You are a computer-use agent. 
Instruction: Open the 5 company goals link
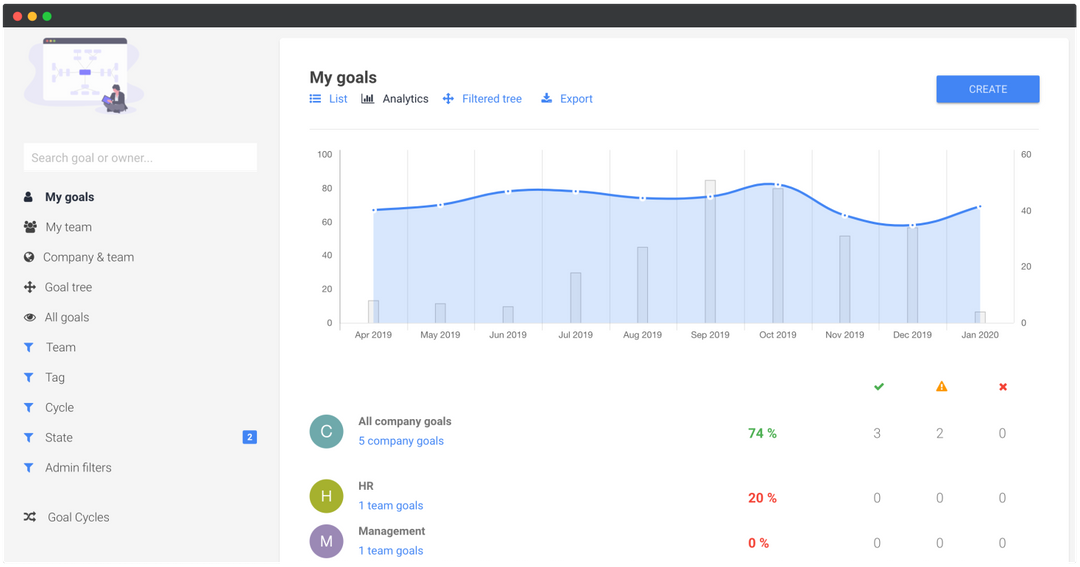pos(401,441)
